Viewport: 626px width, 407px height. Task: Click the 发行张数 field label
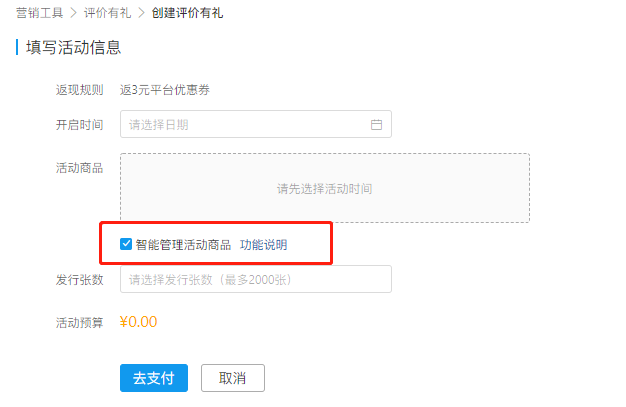[79, 280]
